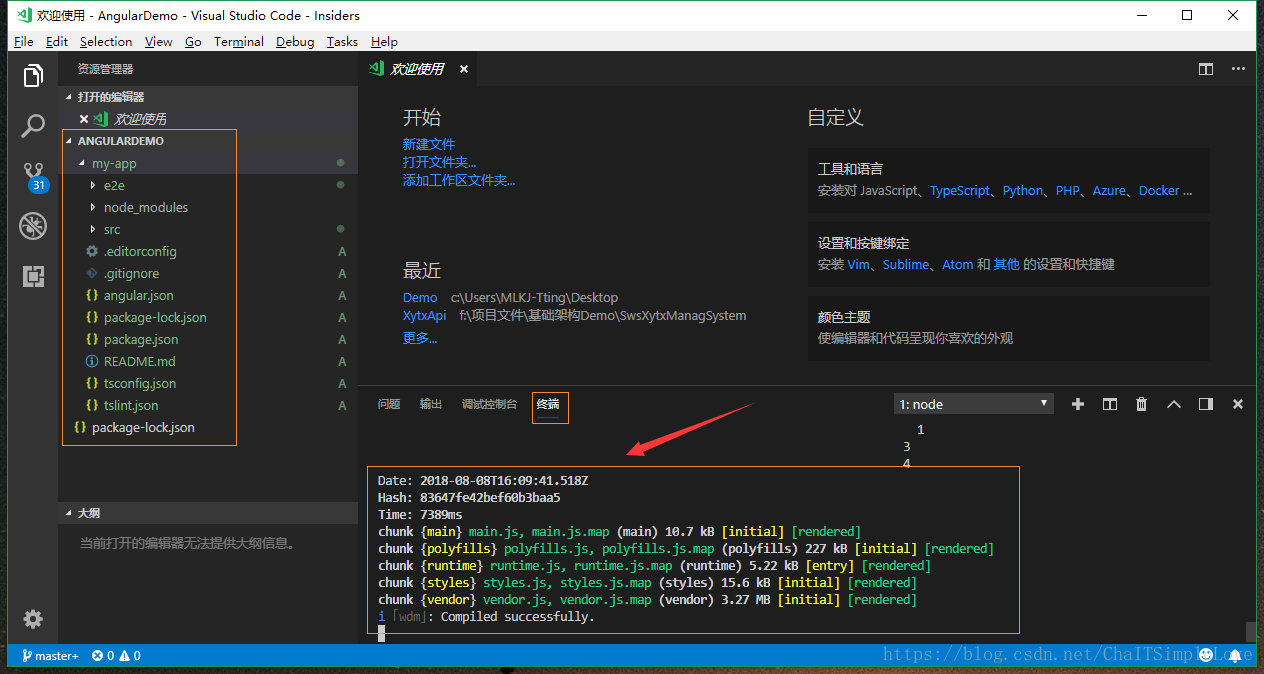Collapse the 大纲 outline section
This screenshot has height=674, width=1264.
coord(208,513)
